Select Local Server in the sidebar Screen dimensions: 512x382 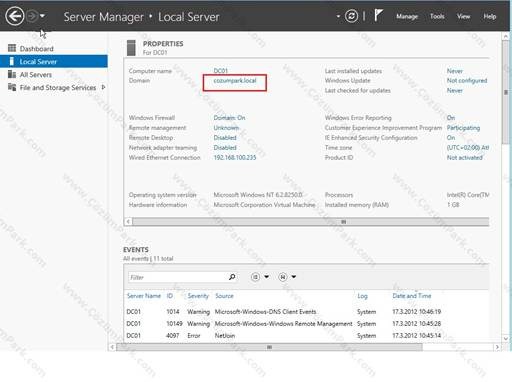tap(54, 62)
